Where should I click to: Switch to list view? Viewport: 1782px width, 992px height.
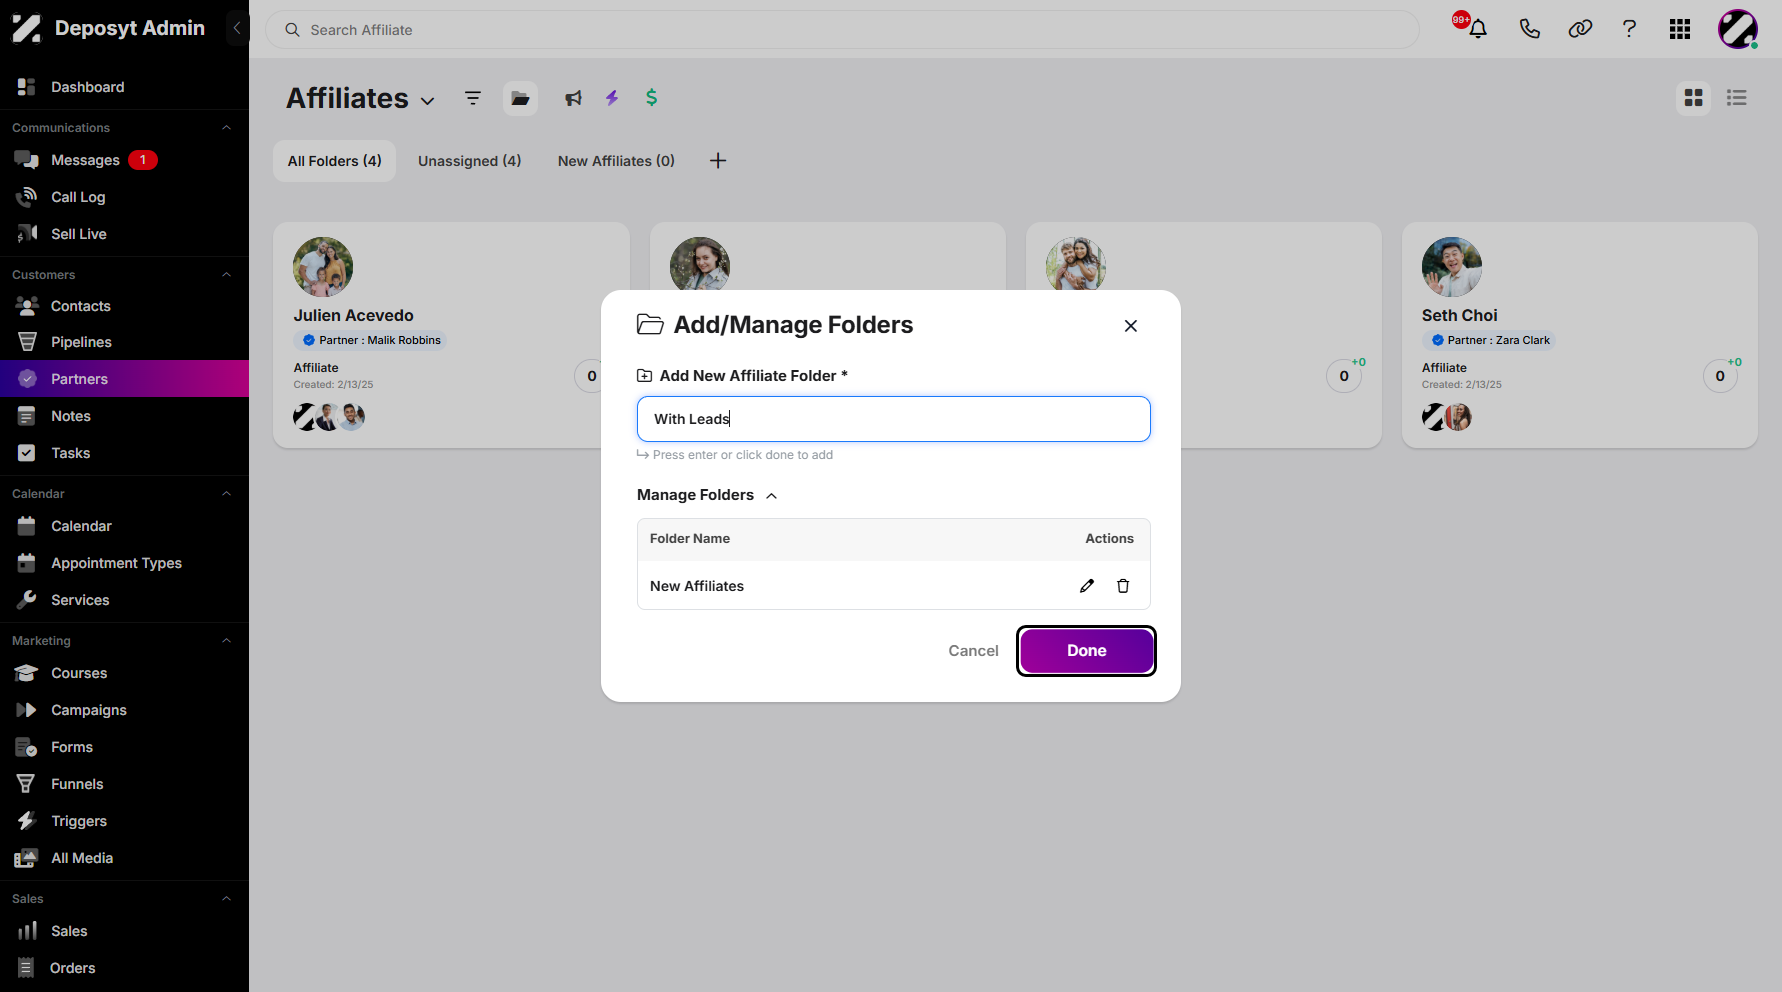[1737, 98]
